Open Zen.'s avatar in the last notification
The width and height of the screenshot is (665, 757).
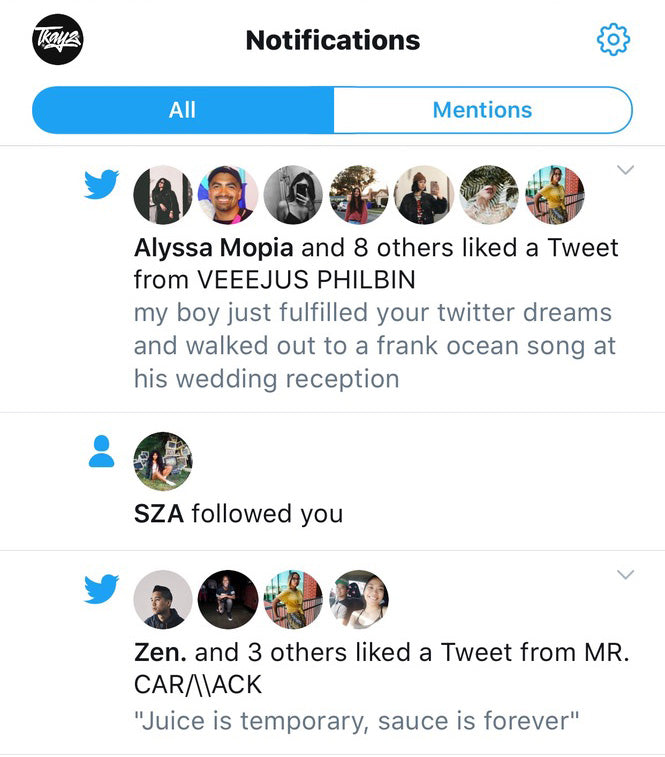coord(162,599)
